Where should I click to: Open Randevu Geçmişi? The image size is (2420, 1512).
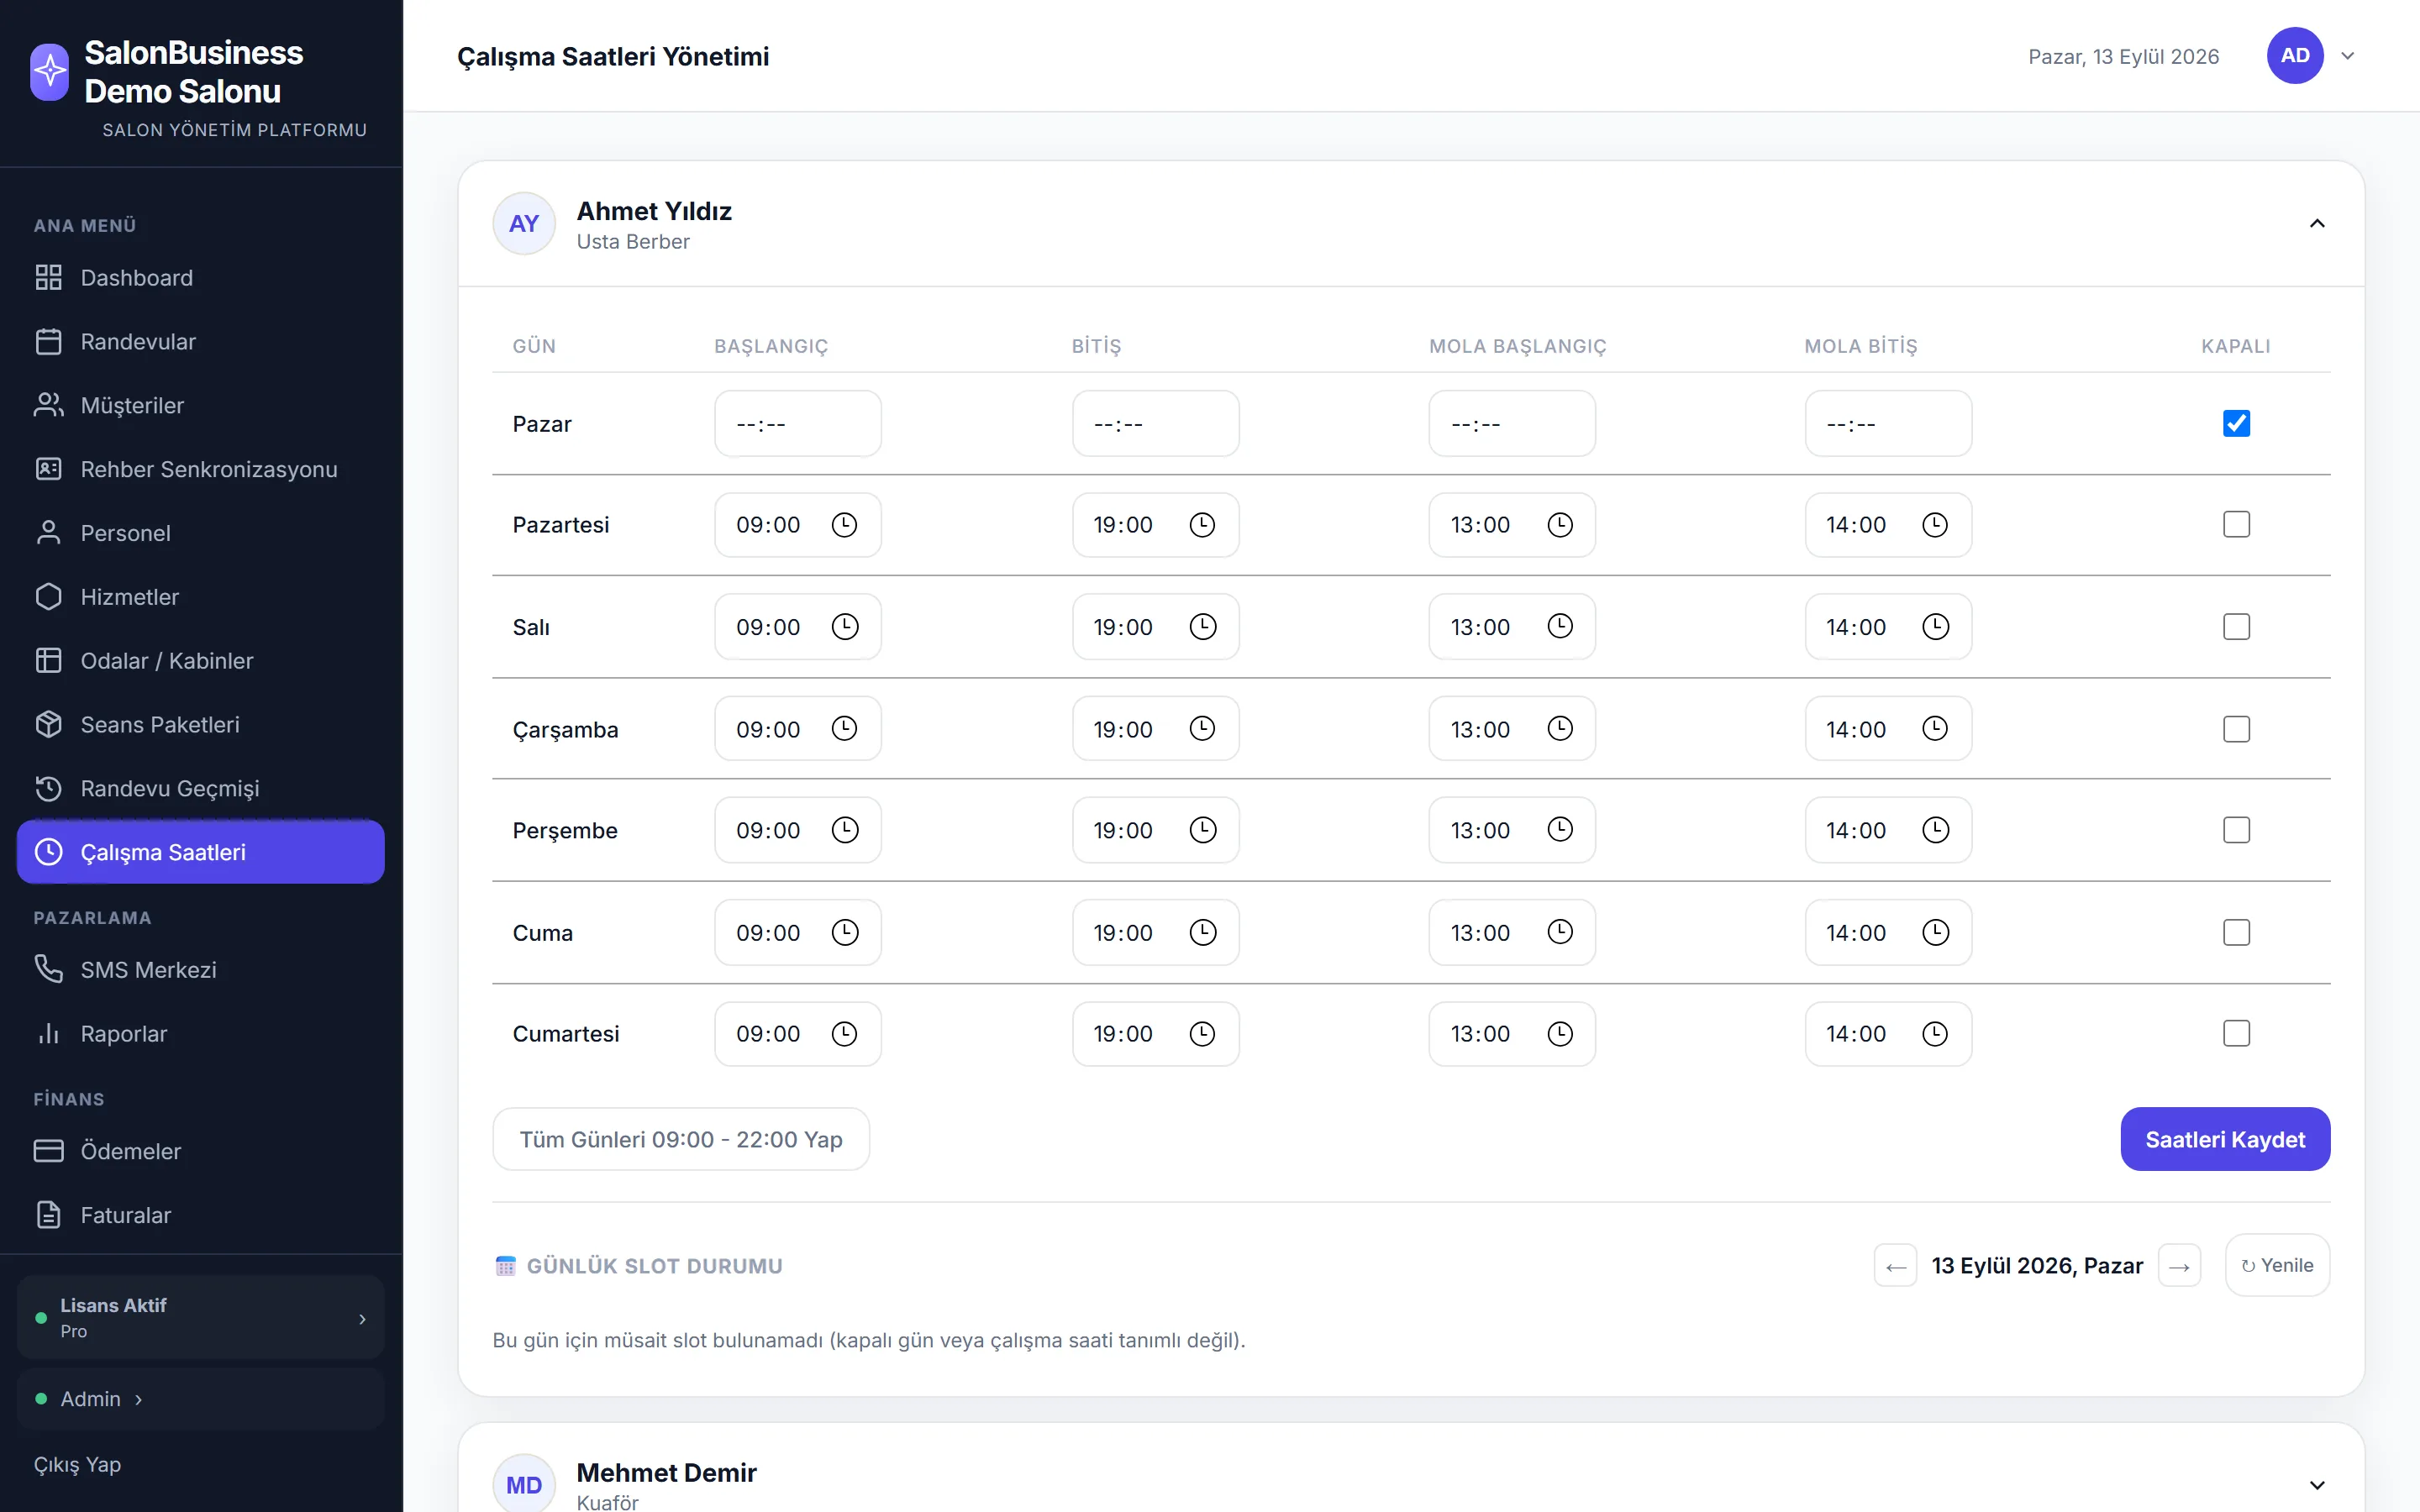tap(201, 789)
